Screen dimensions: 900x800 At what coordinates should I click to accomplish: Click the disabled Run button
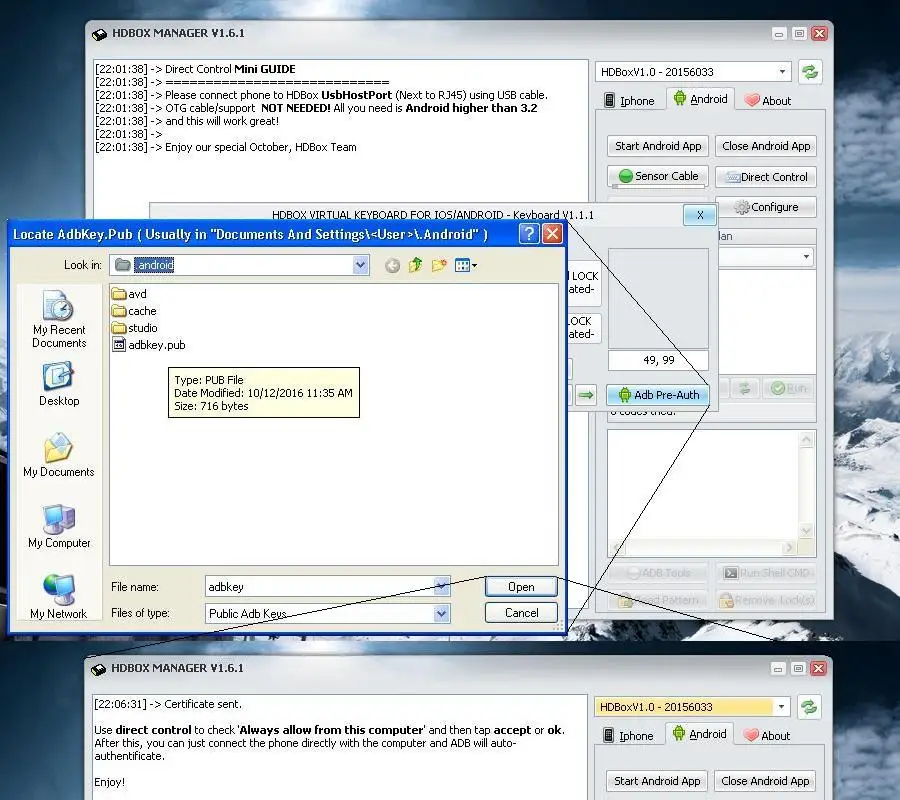(x=789, y=389)
